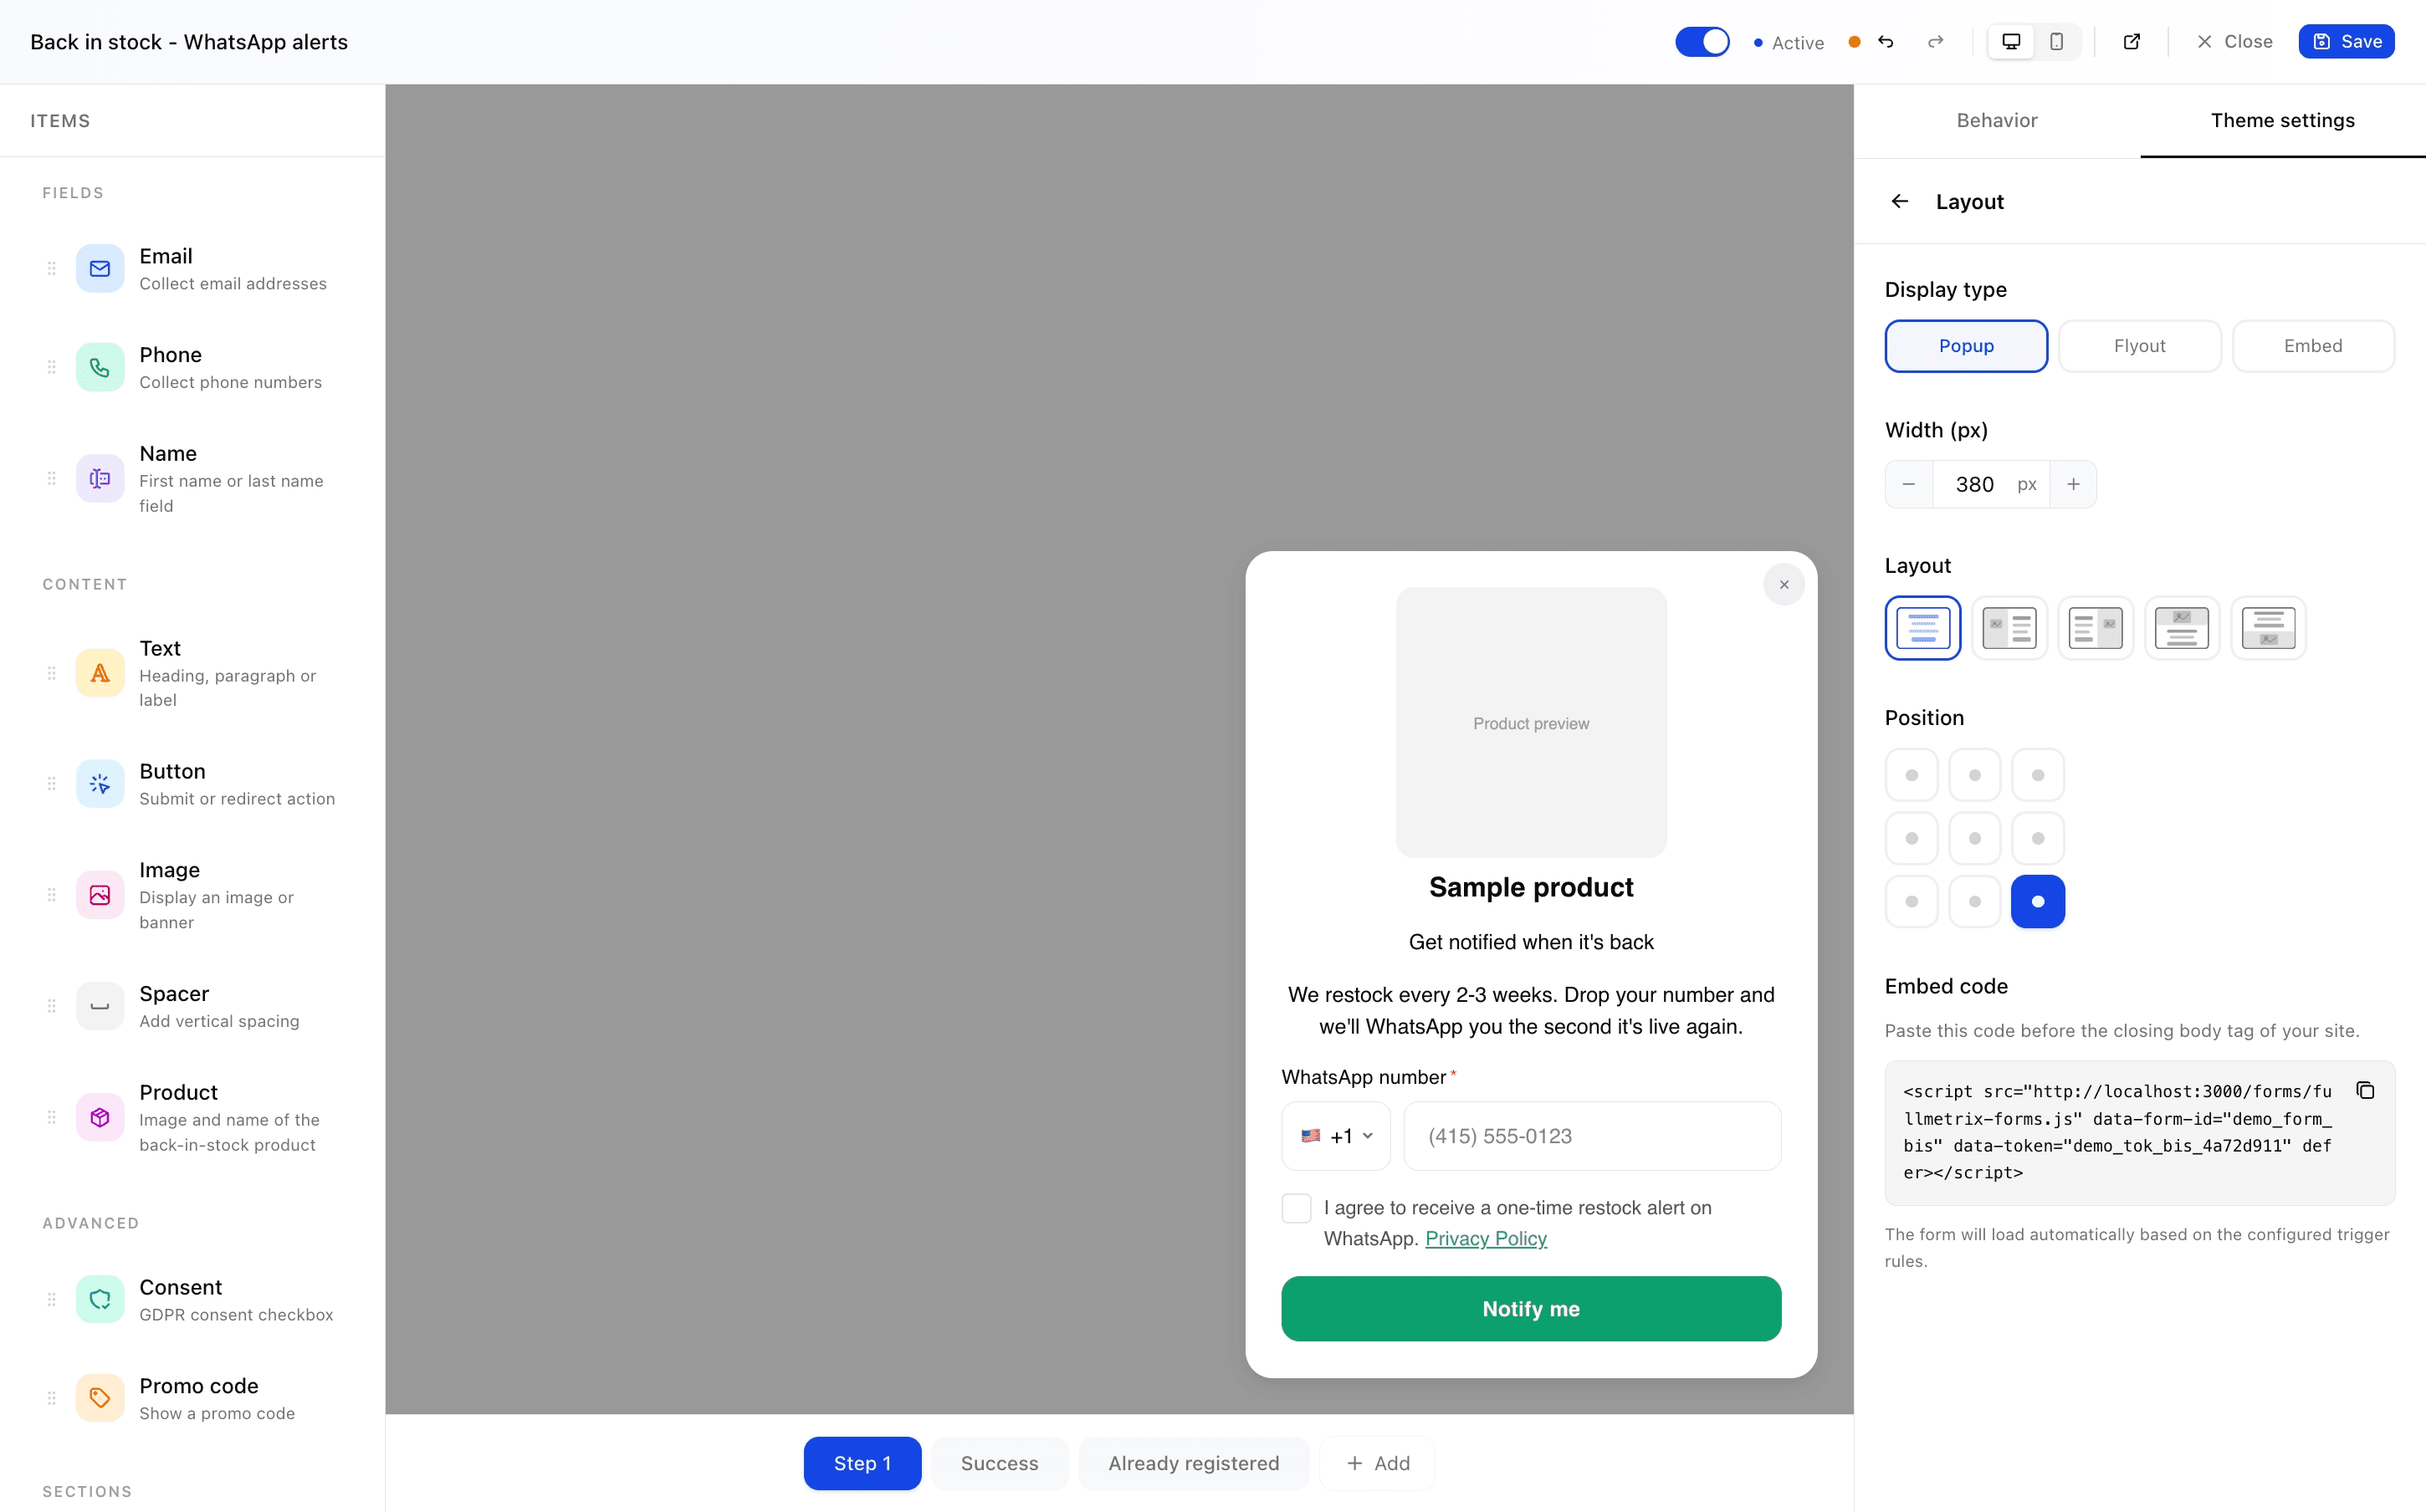Click the embed script code block

2140,1133
